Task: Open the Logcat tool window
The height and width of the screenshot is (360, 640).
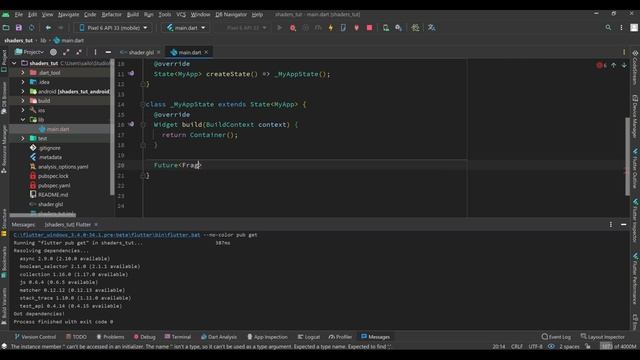Action: (309, 337)
